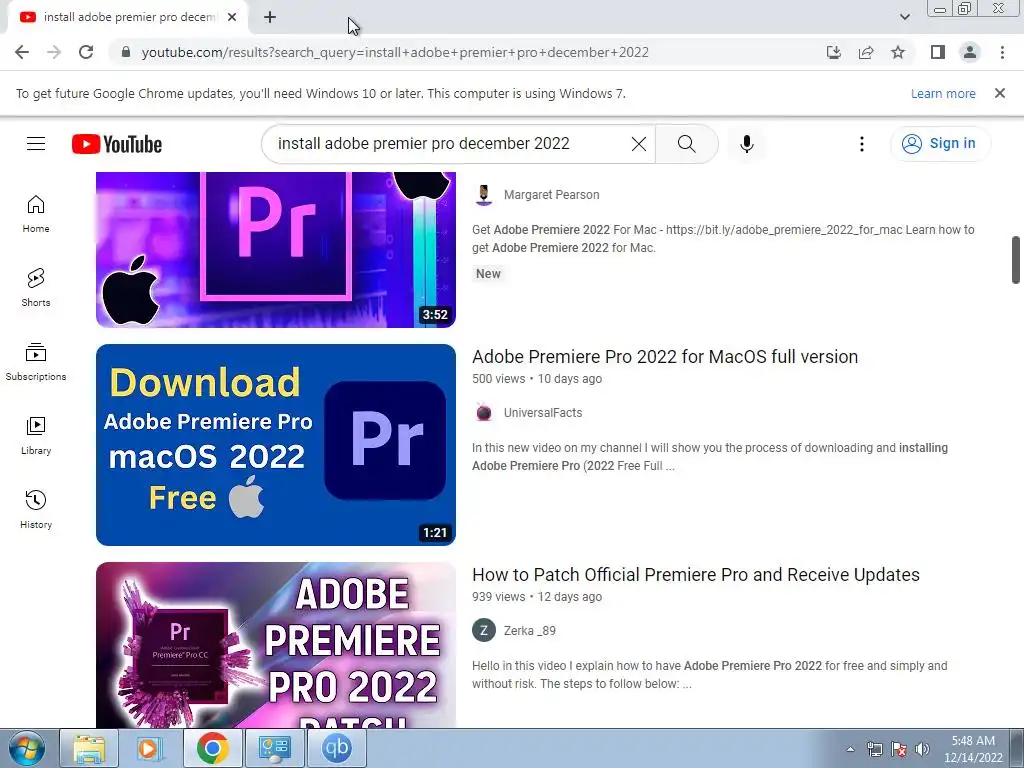The width and height of the screenshot is (1024, 768).
Task: Expand the tab search dropdown arrow
Action: pos(904,17)
